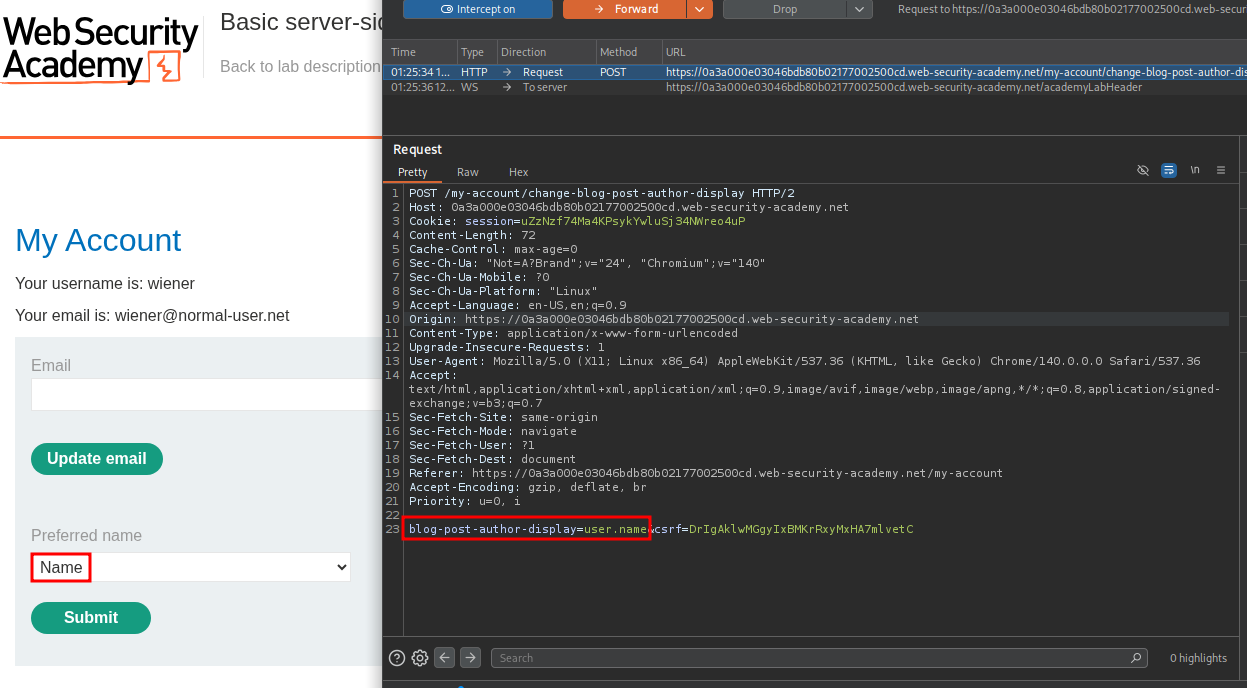Switch to the Raw tab
The image size is (1247, 688).
click(468, 172)
